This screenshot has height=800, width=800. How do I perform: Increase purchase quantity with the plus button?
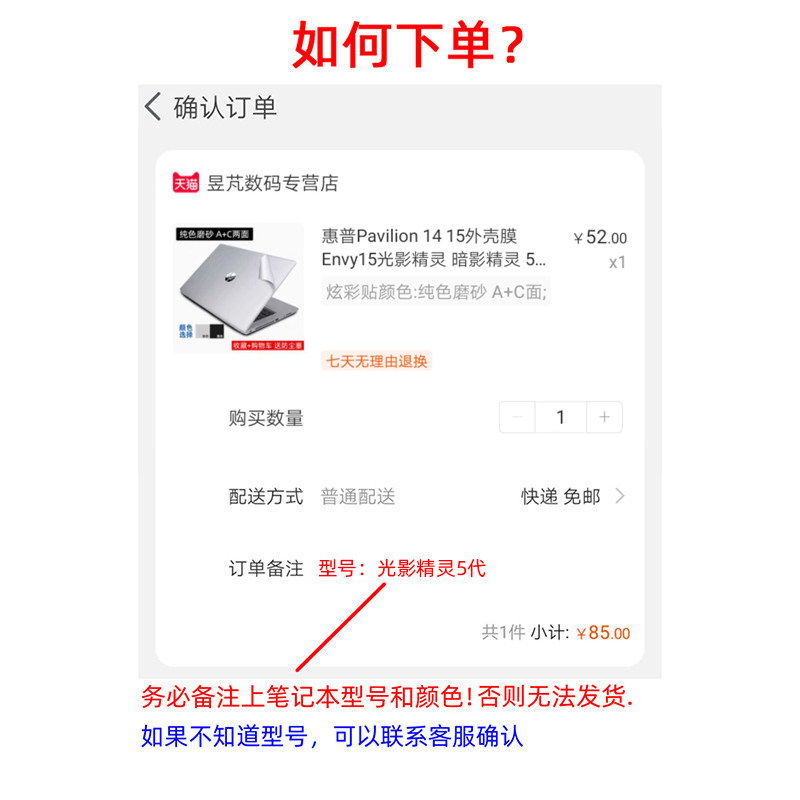coord(605,417)
